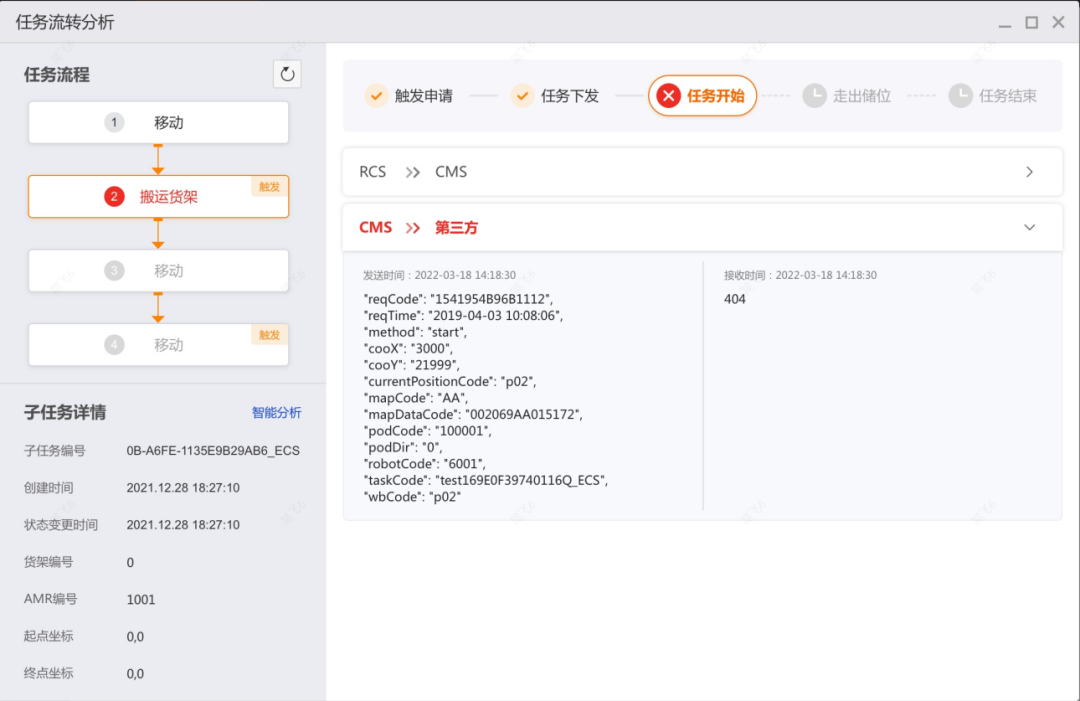Click the 触发 badge on the 搬运货架 step

[268, 187]
